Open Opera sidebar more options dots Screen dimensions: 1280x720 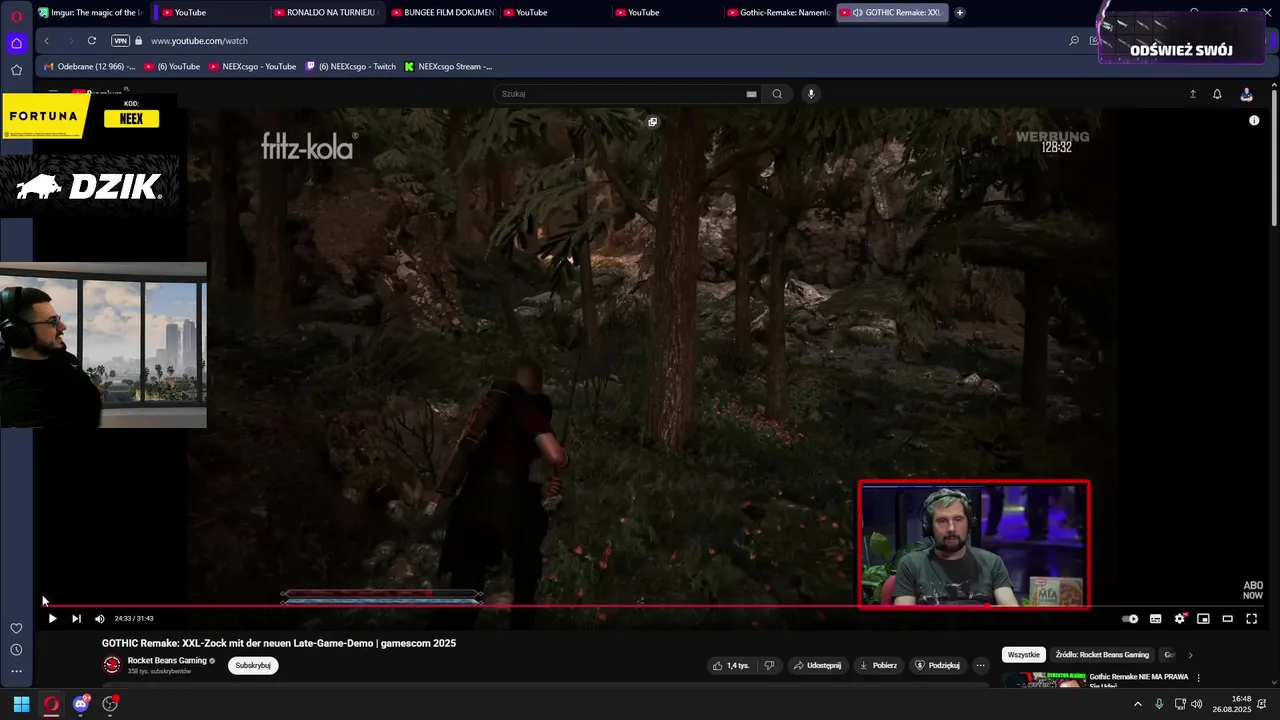pyautogui.click(x=16, y=672)
